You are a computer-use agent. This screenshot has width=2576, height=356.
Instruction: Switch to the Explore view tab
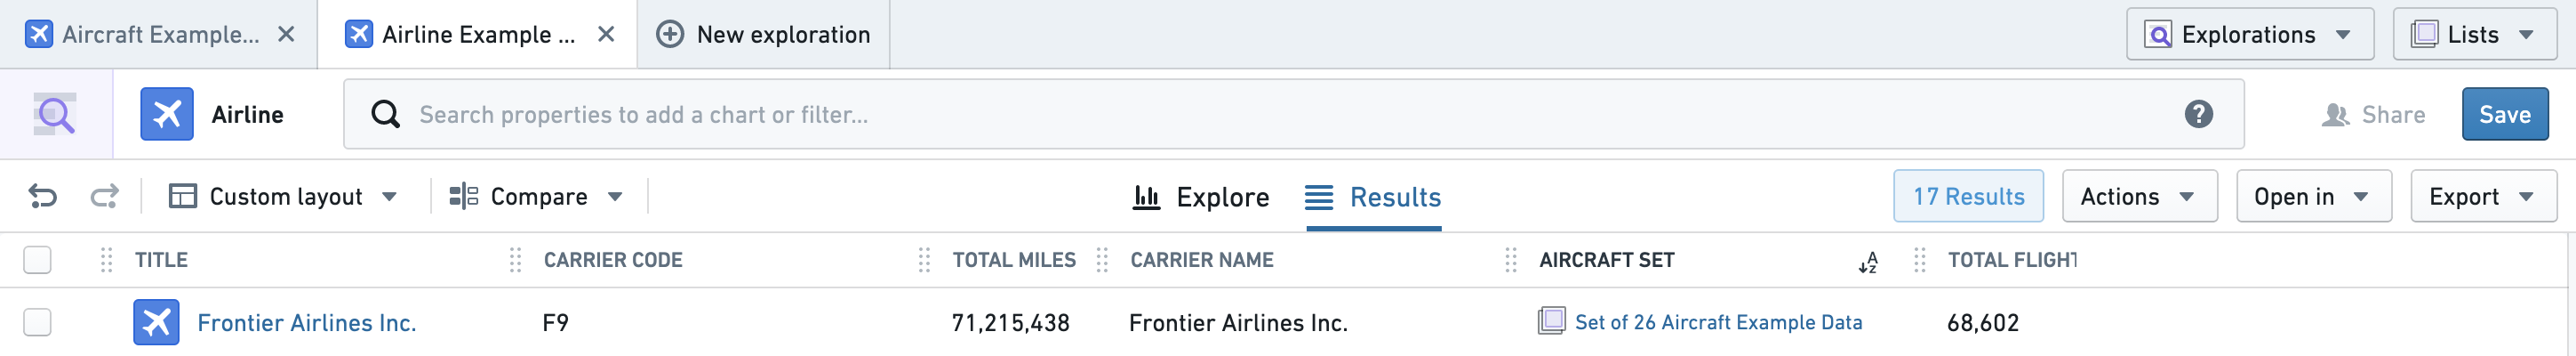point(1200,197)
